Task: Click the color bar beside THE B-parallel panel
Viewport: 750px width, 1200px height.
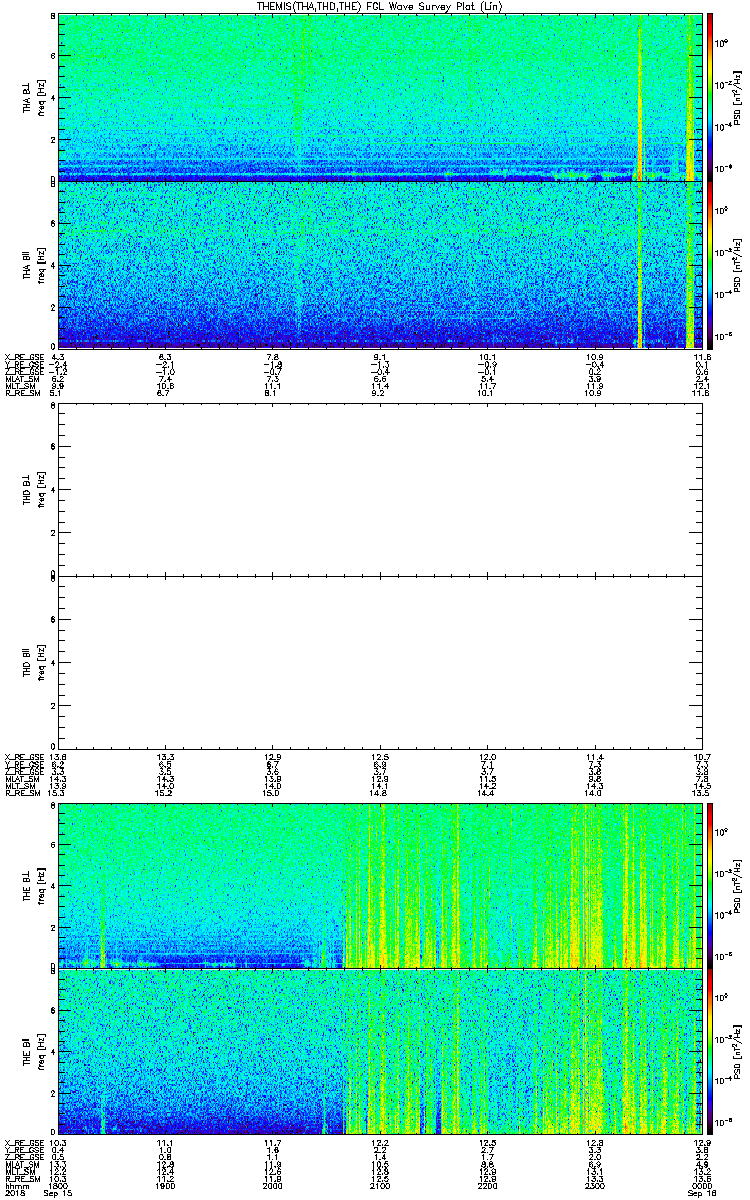Action: [x=710, y=1051]
